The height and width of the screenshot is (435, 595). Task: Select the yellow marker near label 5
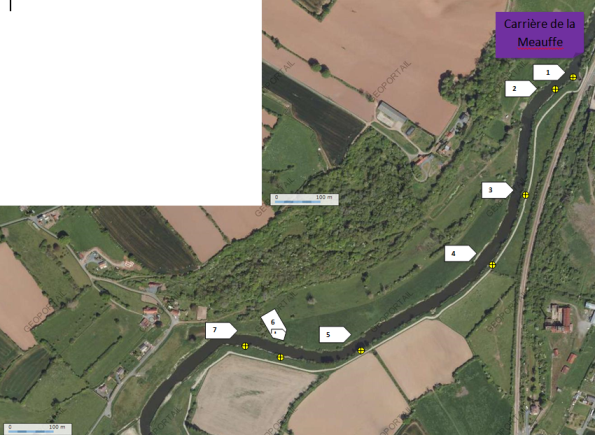(361, 350)
